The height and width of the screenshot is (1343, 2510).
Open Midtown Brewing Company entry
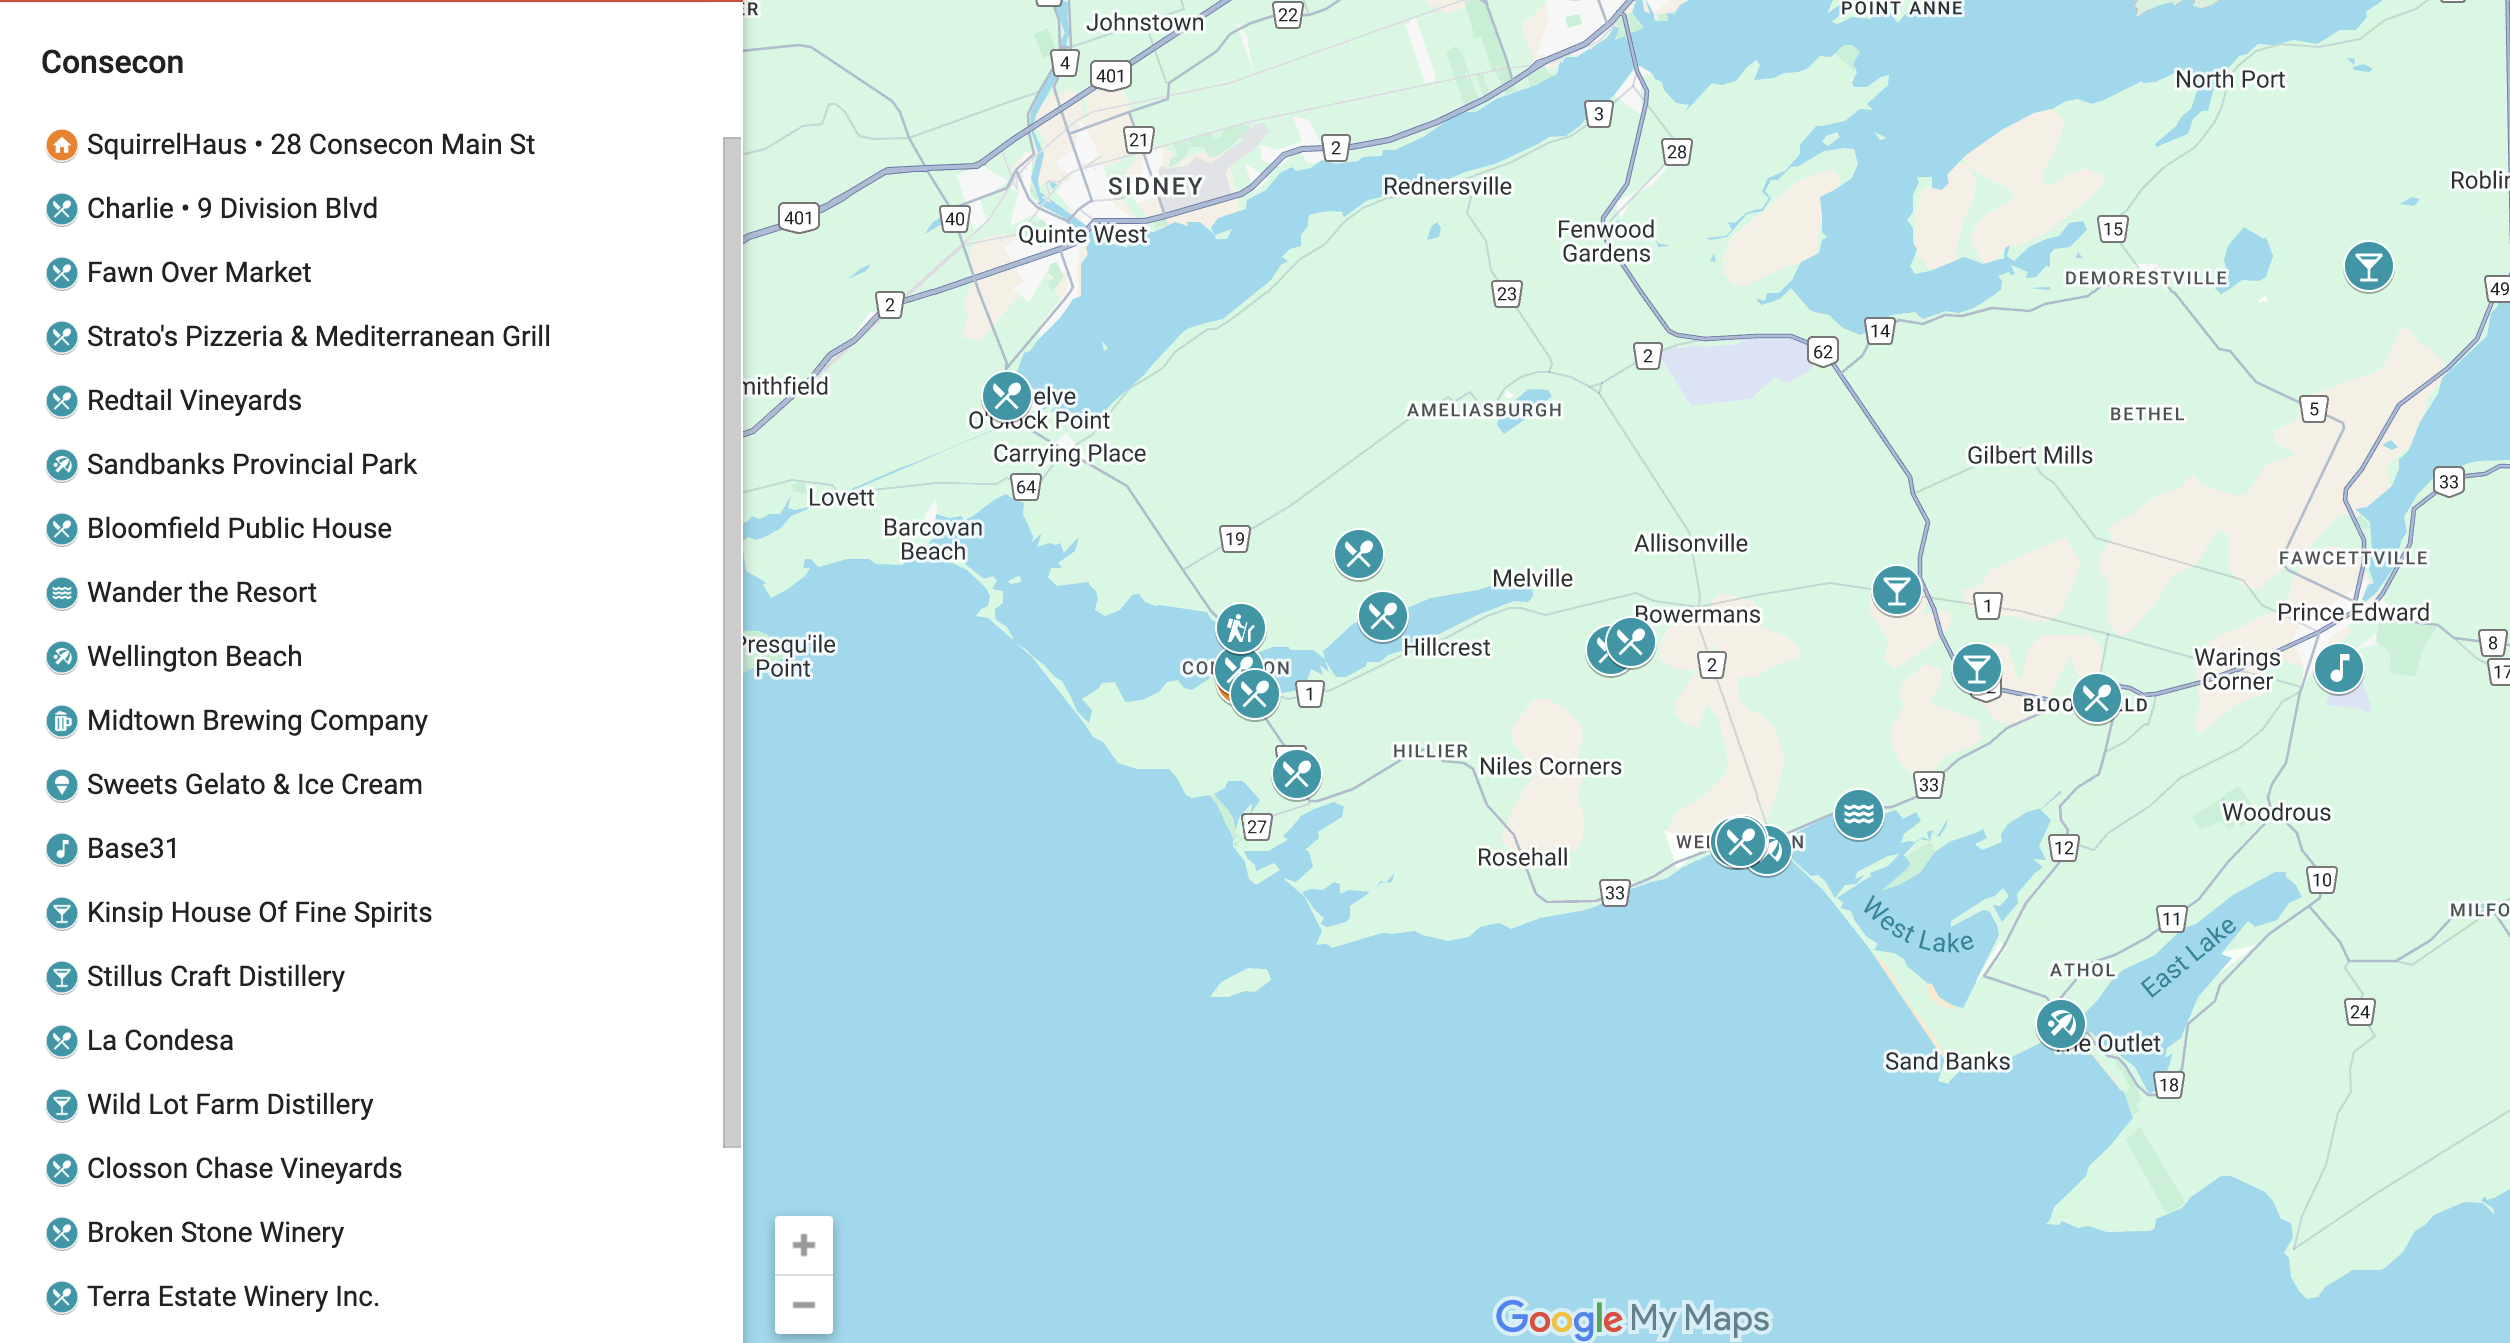click(x=257, y=721)
